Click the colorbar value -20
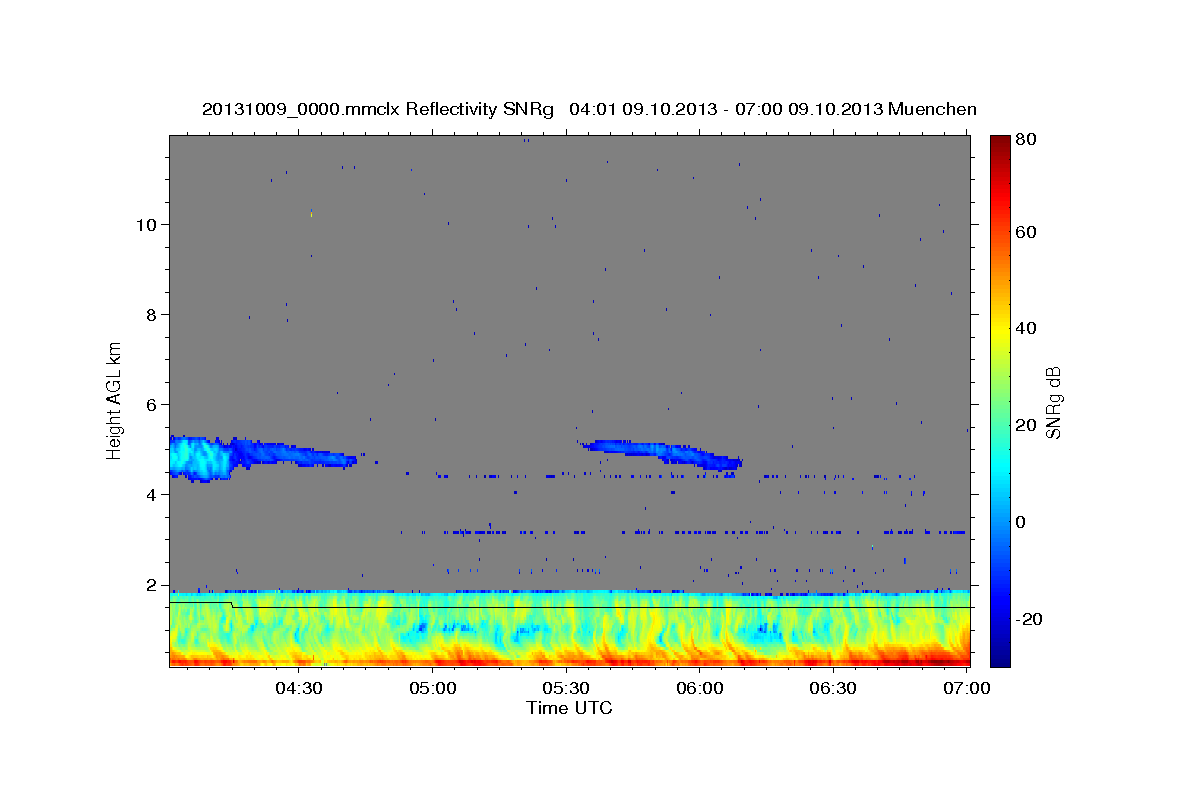Viewport: 1200px width, 800px height. 1030,619
